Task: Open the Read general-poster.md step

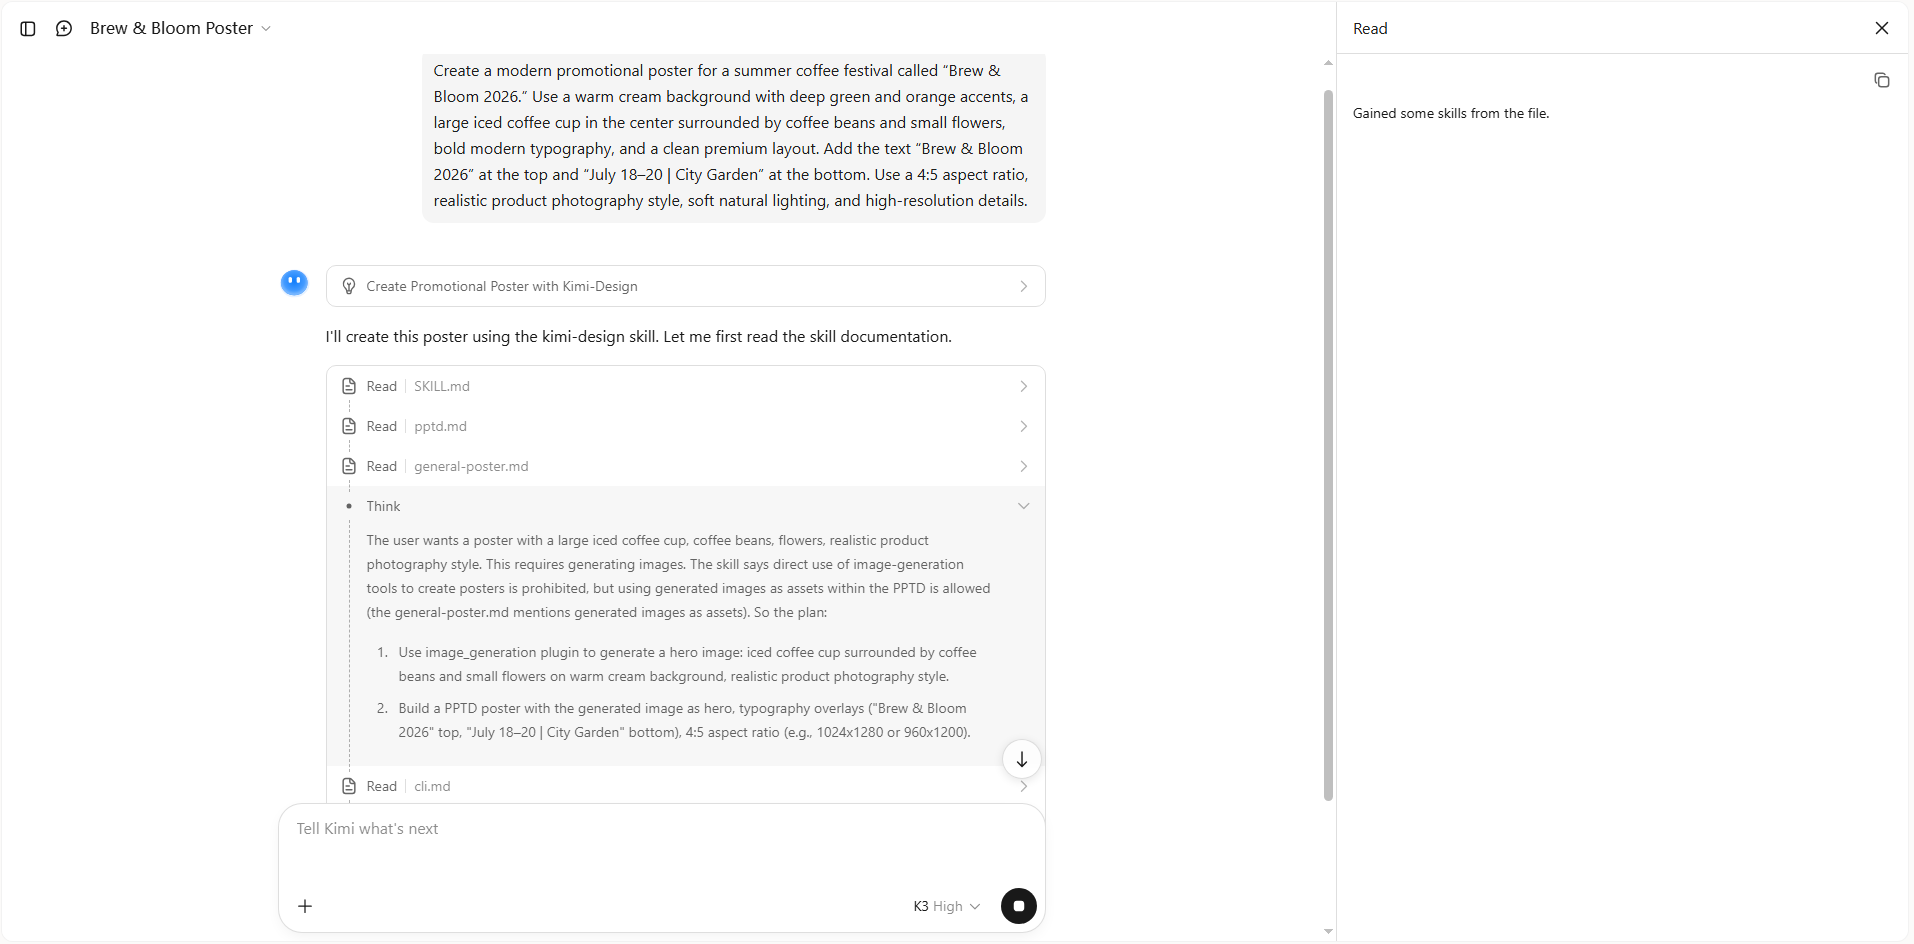Action: [685, 466]
